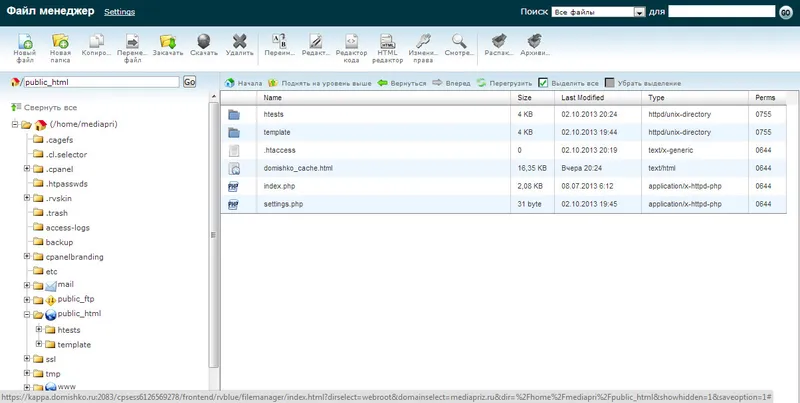Create a new file with Новый файл icon
Viewport: 800px width, 403px height.
click(x=24, y=41)
